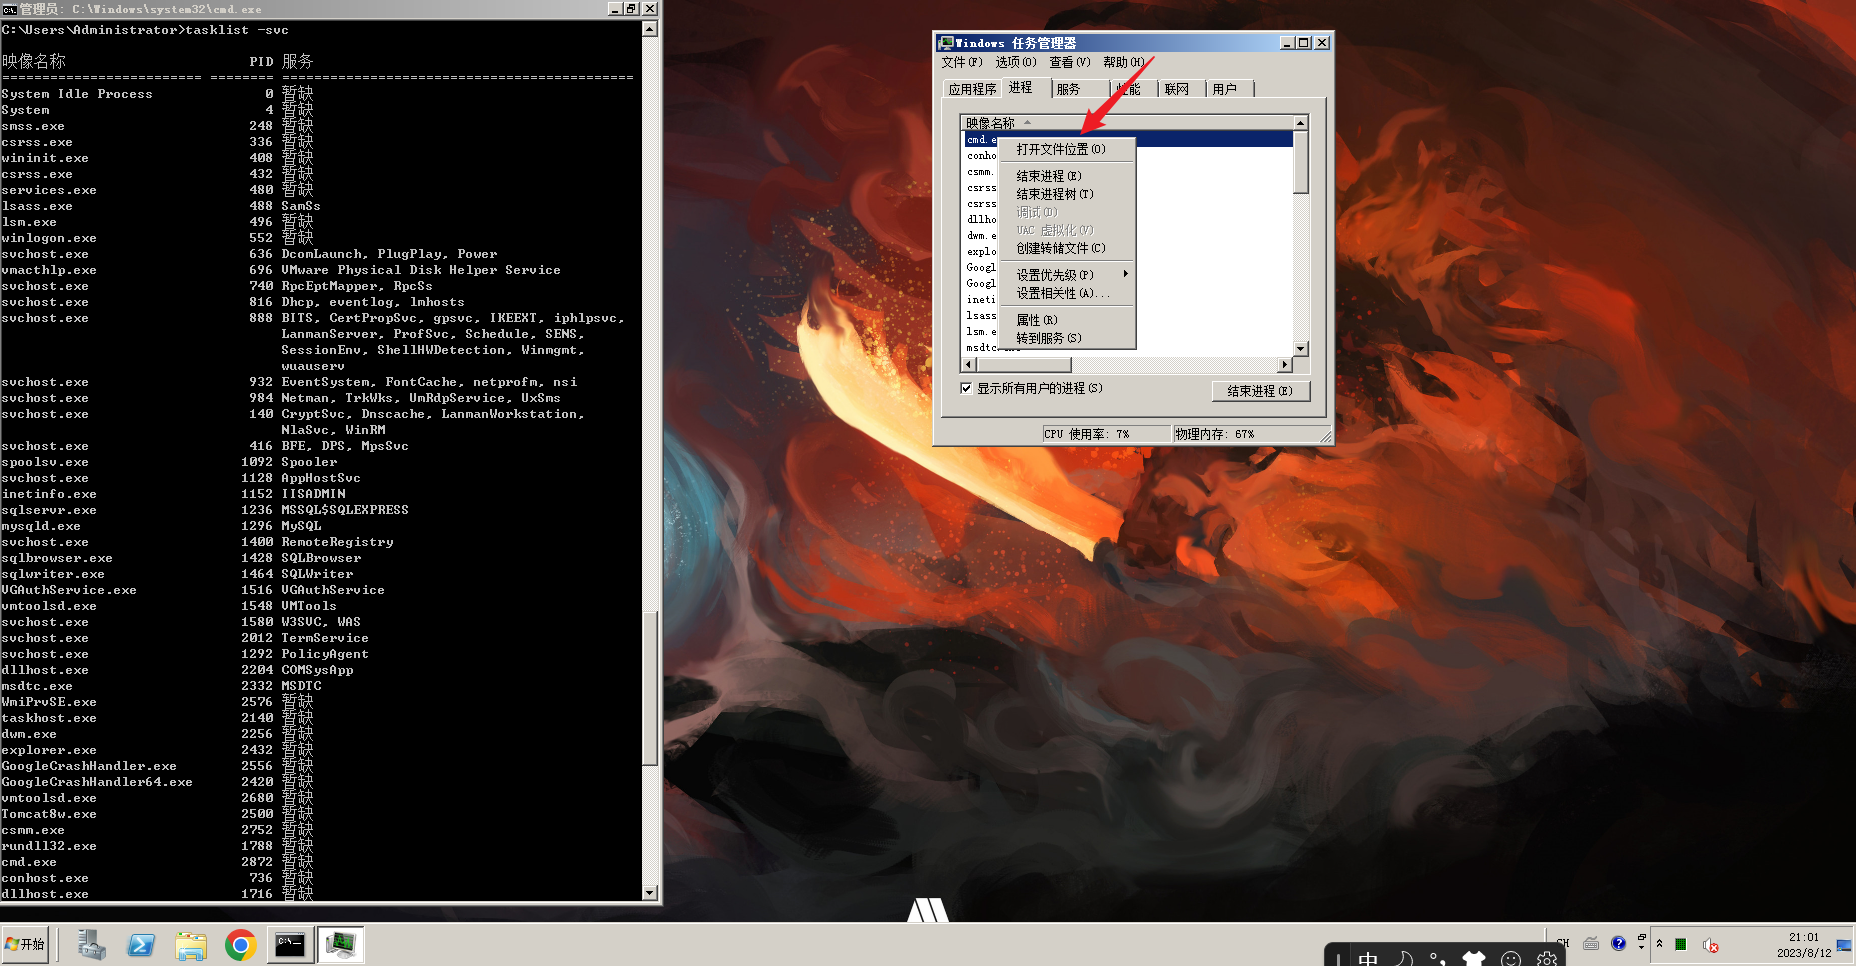This screenshot has width=1856, height=966.
Task: Click the show hidden icons chevron in the tray
Action: point(1660,943)
